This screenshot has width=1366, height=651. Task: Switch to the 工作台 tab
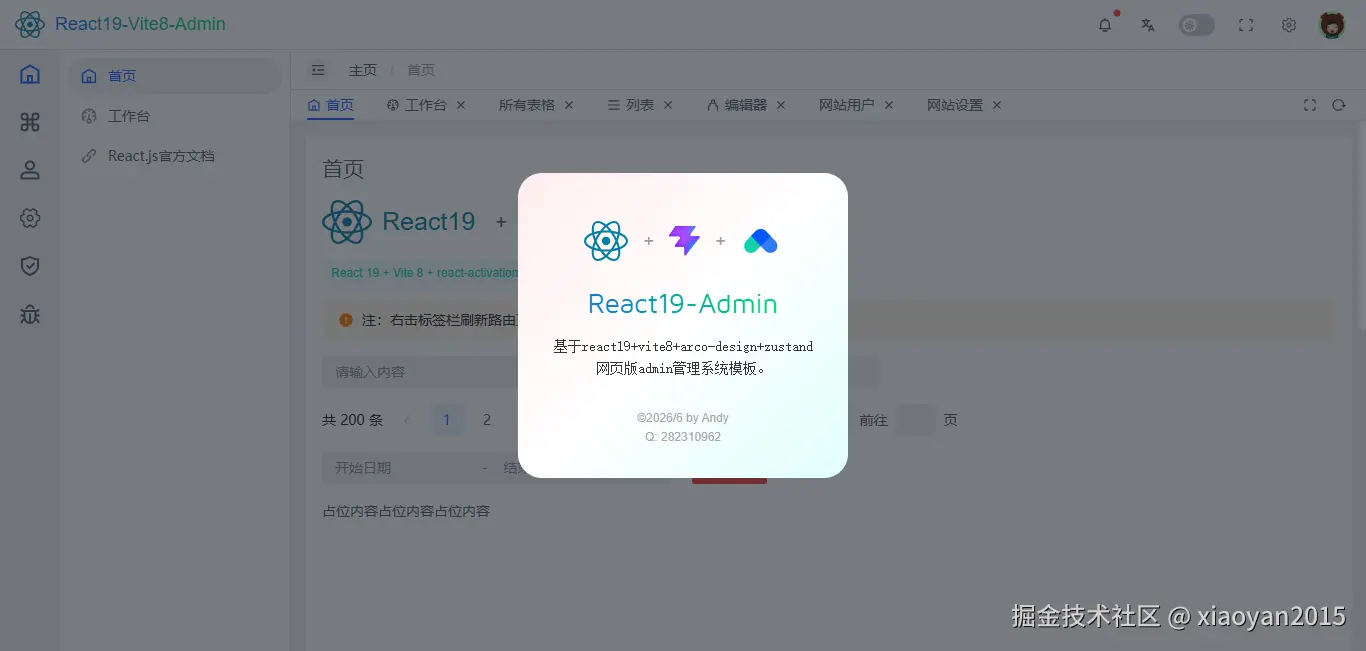[417, 105]
